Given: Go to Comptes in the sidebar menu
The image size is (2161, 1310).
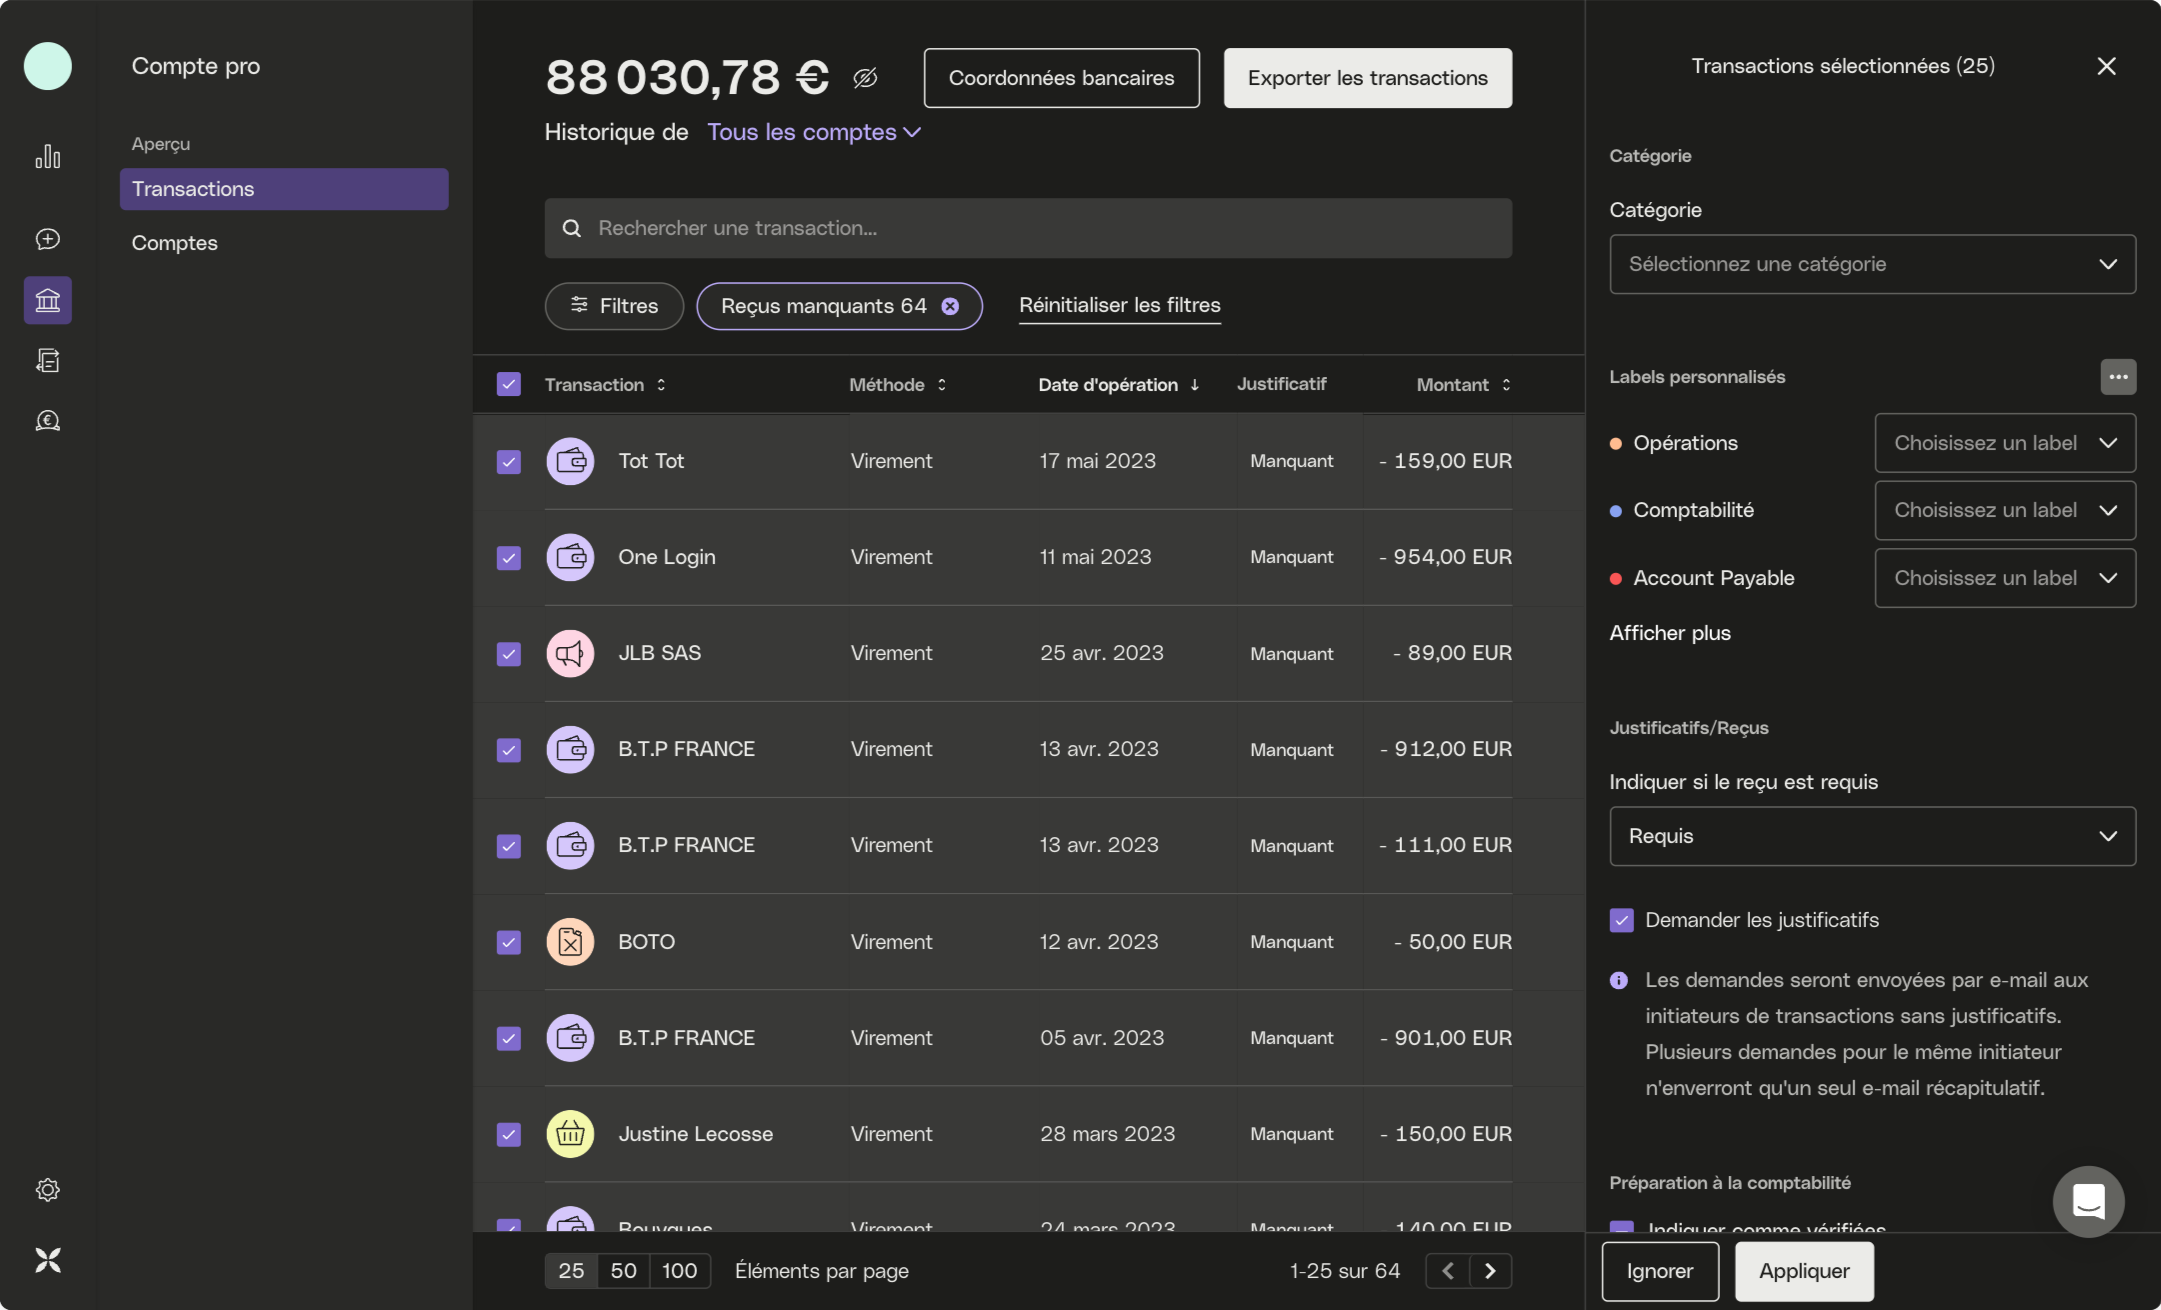Looking at the screenshot, I should tap(175, 243).
